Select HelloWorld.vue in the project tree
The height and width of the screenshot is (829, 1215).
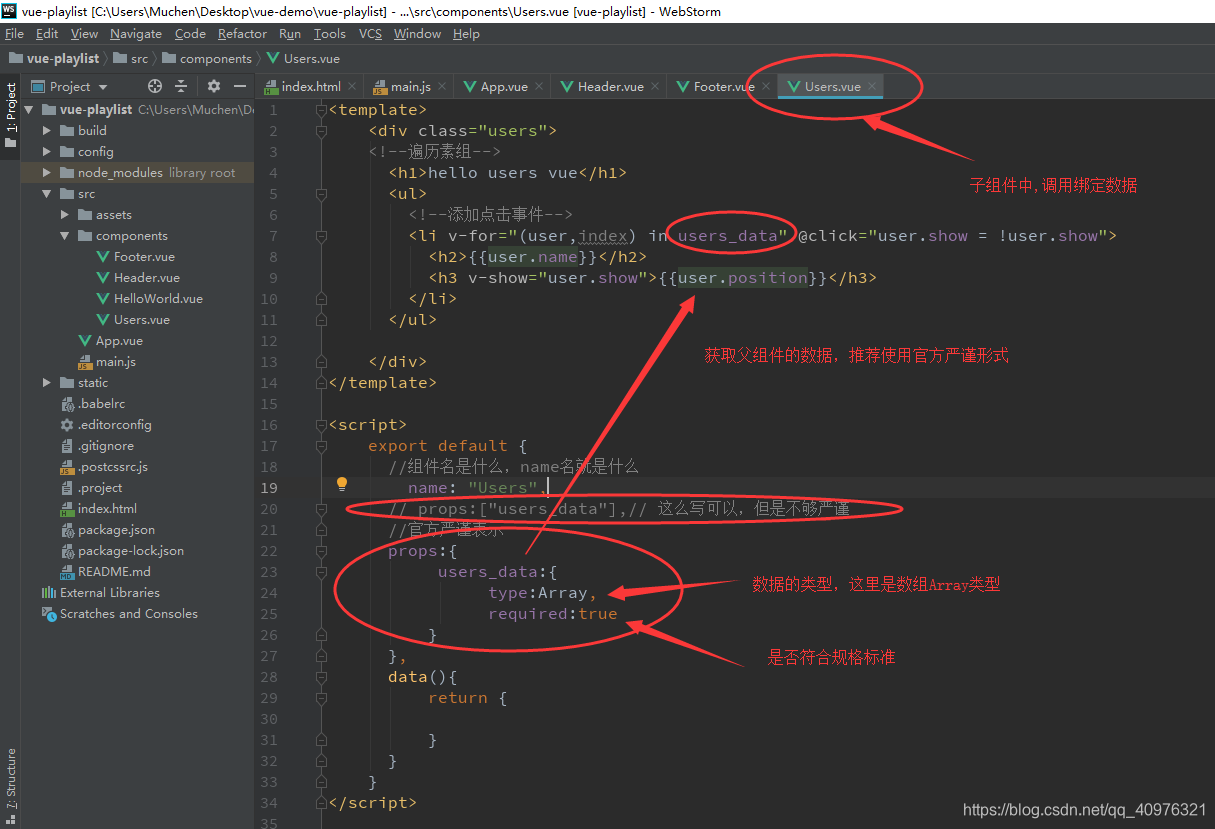(x=150, y=299)
